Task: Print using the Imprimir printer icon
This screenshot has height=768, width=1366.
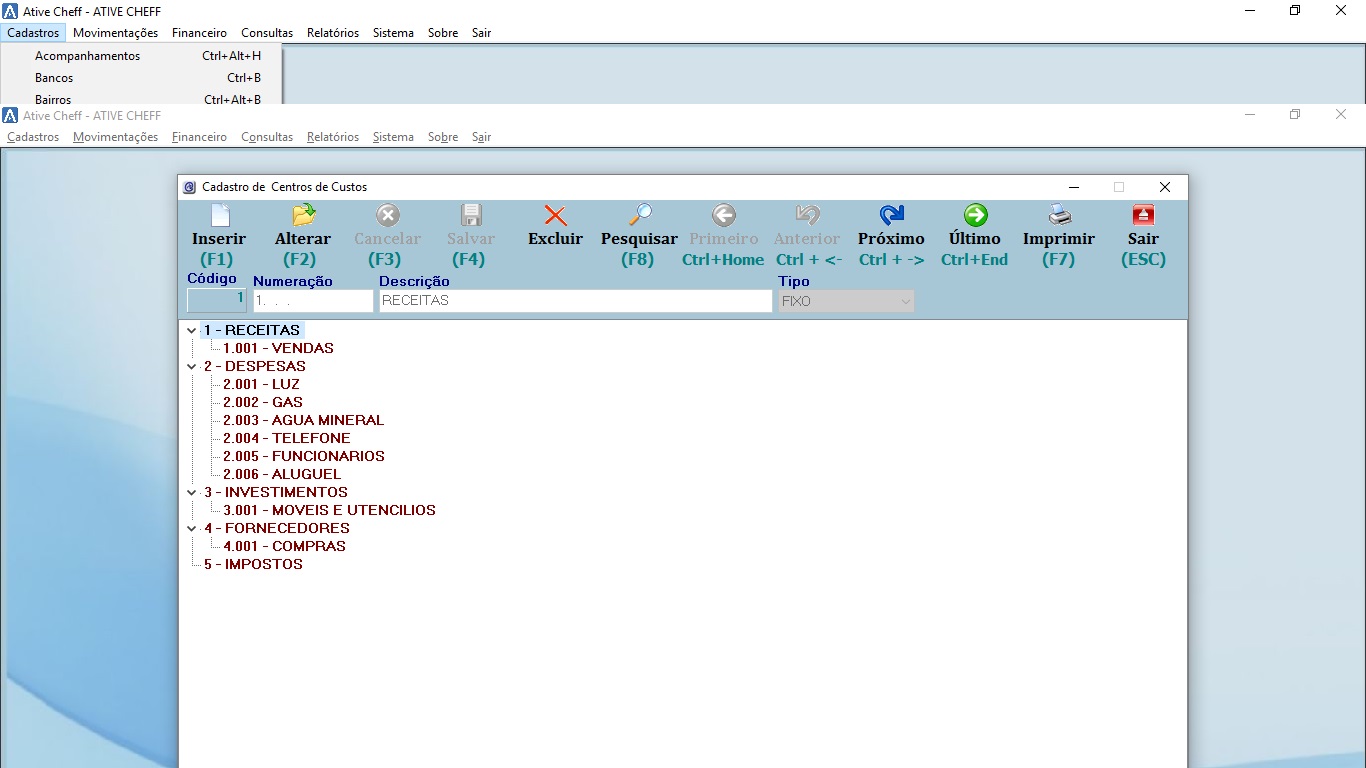Action: (x=1059, y=215)
